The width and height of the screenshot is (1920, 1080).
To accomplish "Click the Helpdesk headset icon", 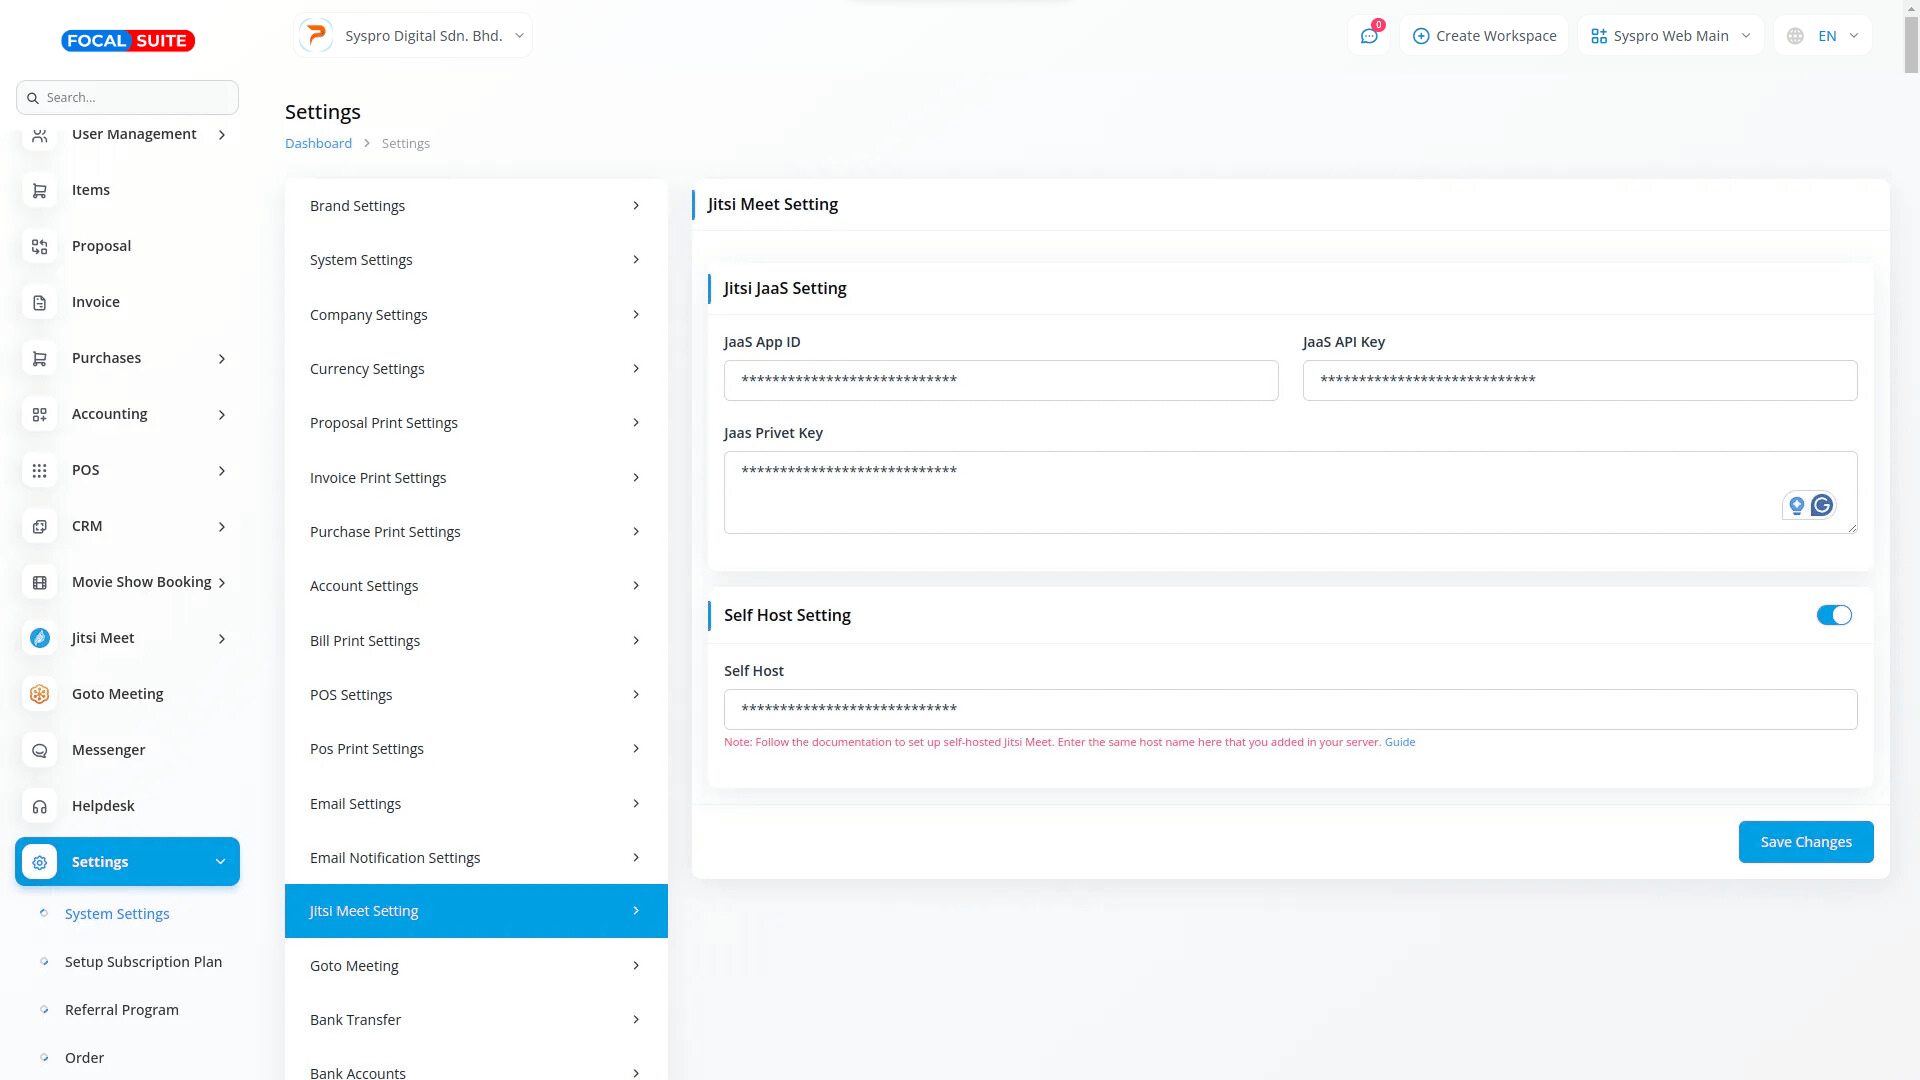I will (x=40, y=806).
